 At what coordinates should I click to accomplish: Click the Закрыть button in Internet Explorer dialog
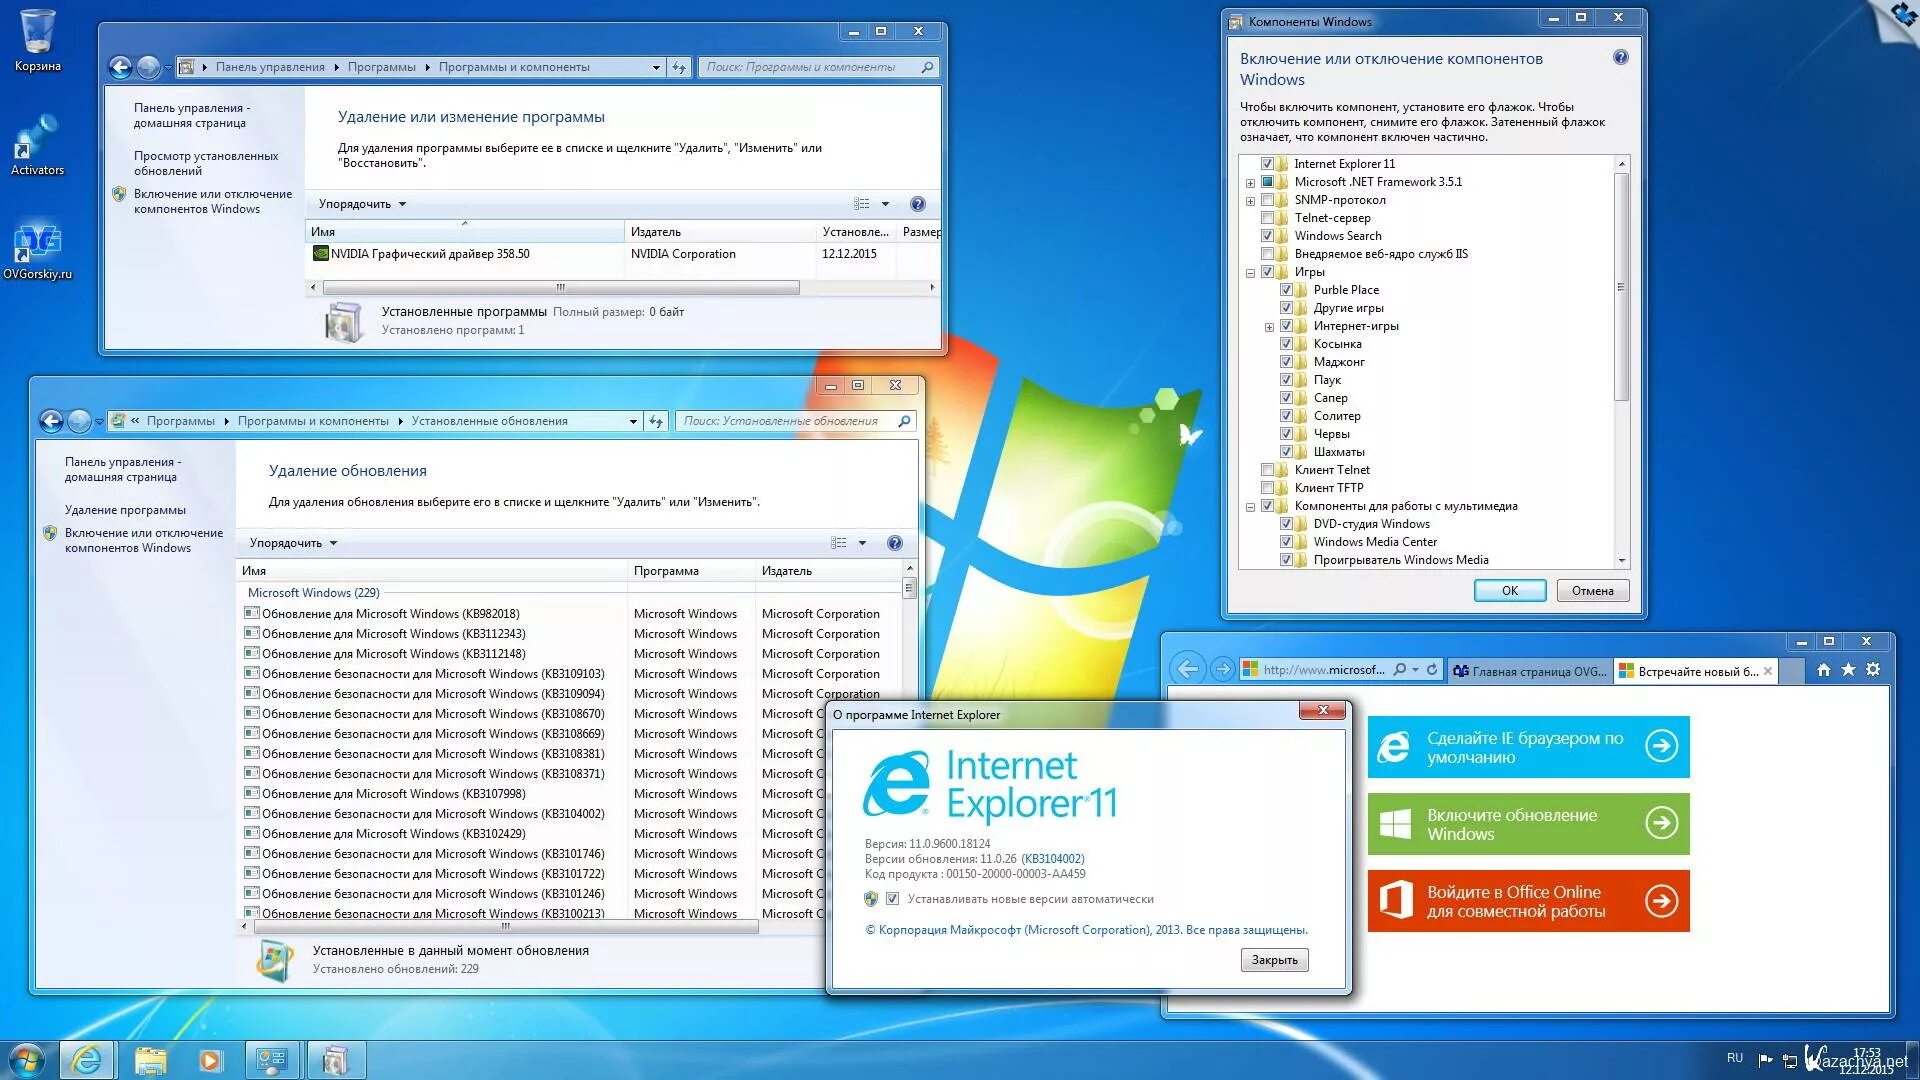1273,959
